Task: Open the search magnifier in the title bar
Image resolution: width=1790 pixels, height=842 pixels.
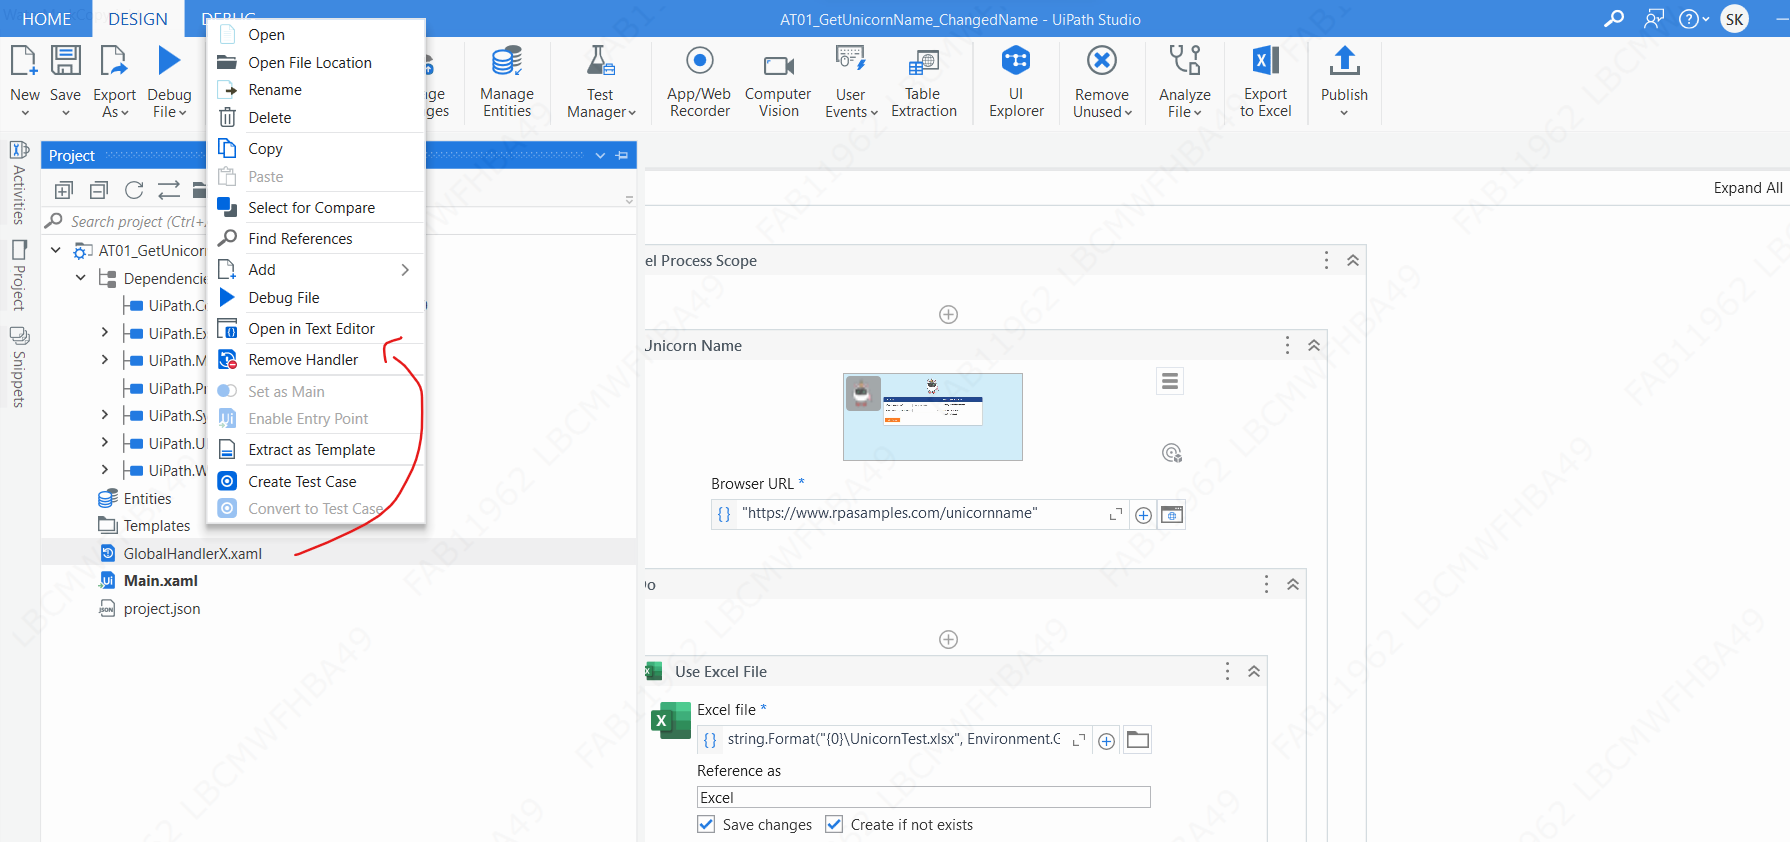Action: tap(1614, 19)
